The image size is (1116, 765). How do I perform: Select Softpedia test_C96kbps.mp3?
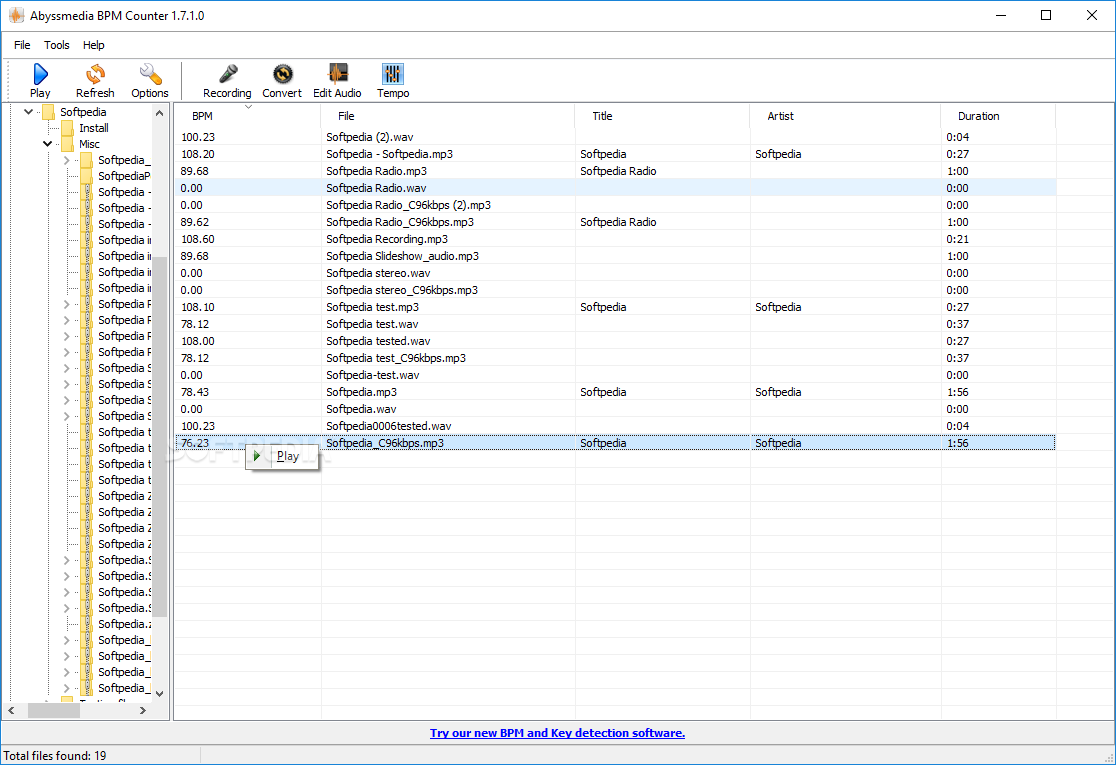click(396, 358)
